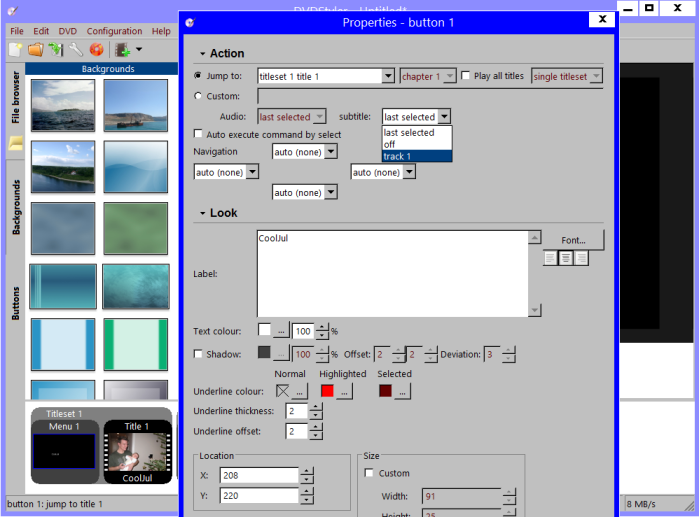699x517 pixels.
Task: Click the Burn DVD toolbar icon
Action: click(x=96, y=49)
